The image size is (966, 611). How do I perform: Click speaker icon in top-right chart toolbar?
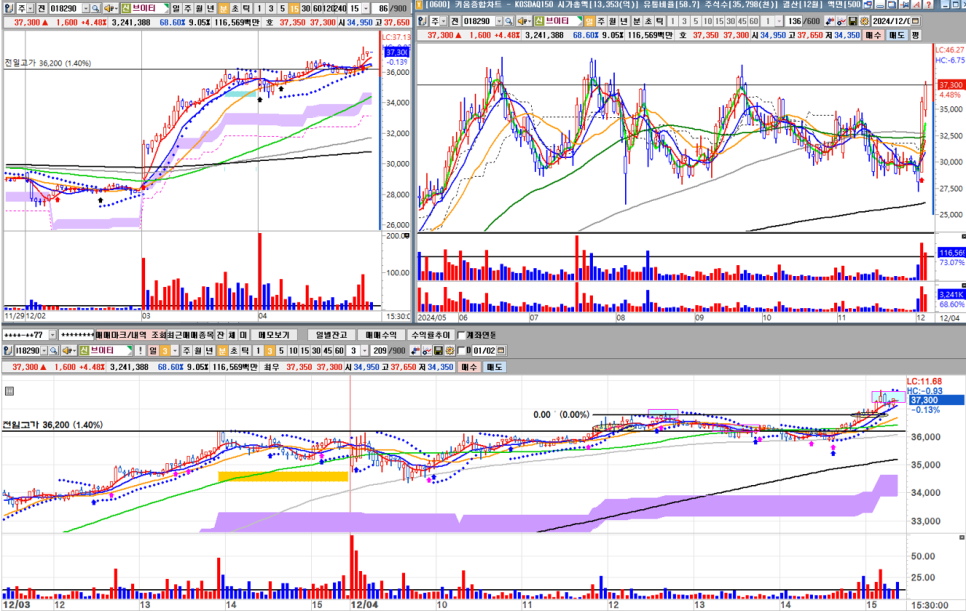coord(522,21)
